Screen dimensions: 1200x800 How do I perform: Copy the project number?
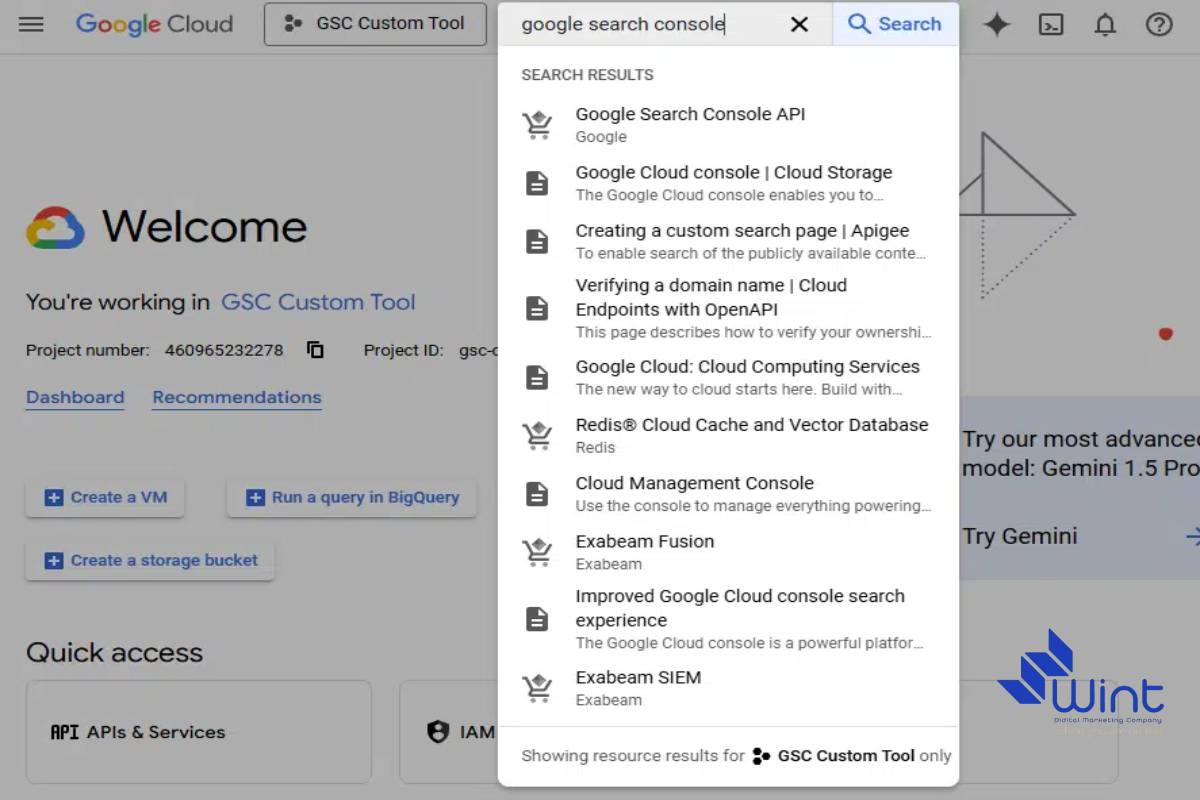pyautogui.click(x=315, y=350)
